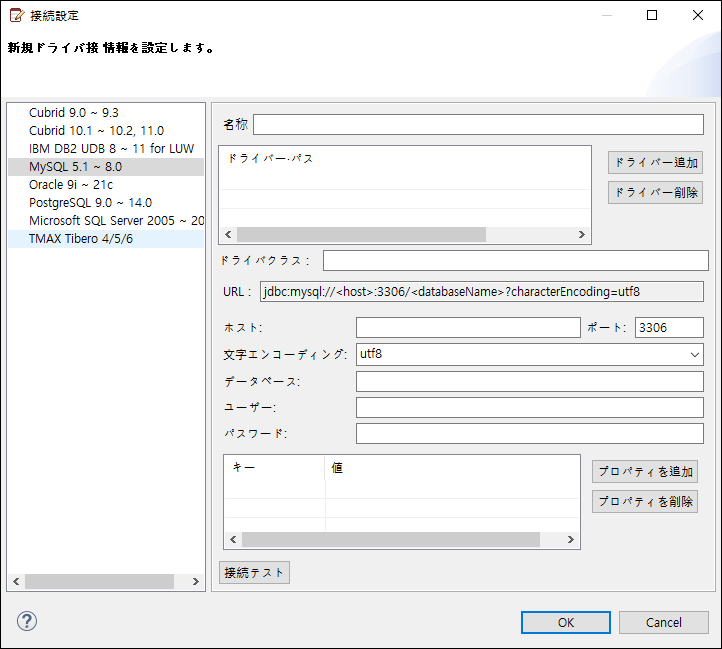Click left arrow of properties table scrollbar
The width and height of the screenshot is (722, 649).
pyautogui.click(x=233, y=539)
